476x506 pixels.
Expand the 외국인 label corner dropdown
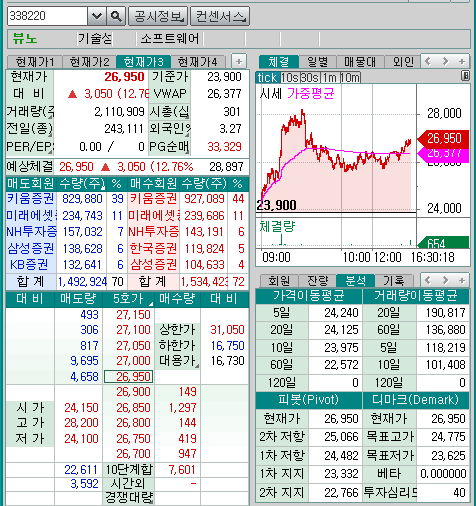[187, 134]
